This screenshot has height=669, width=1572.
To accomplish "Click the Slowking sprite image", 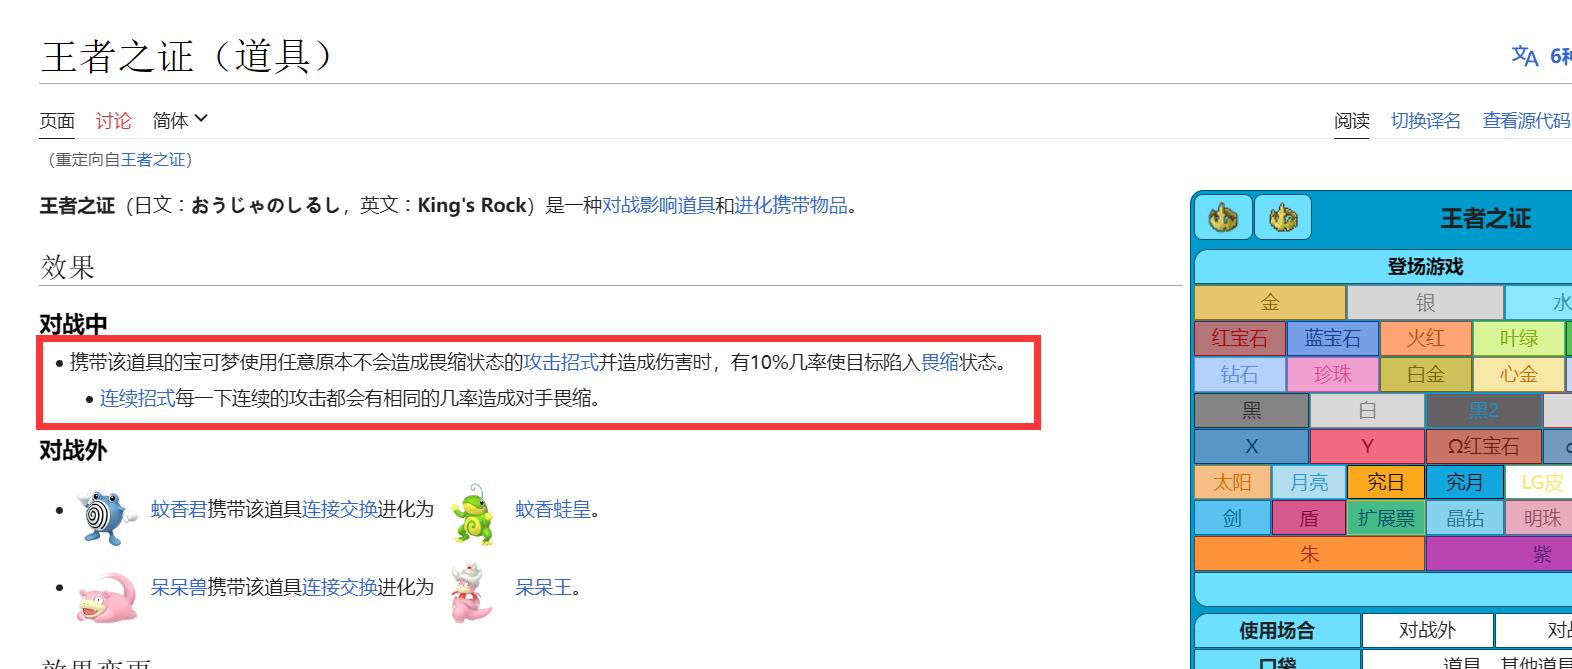I will tap(473, 592).
